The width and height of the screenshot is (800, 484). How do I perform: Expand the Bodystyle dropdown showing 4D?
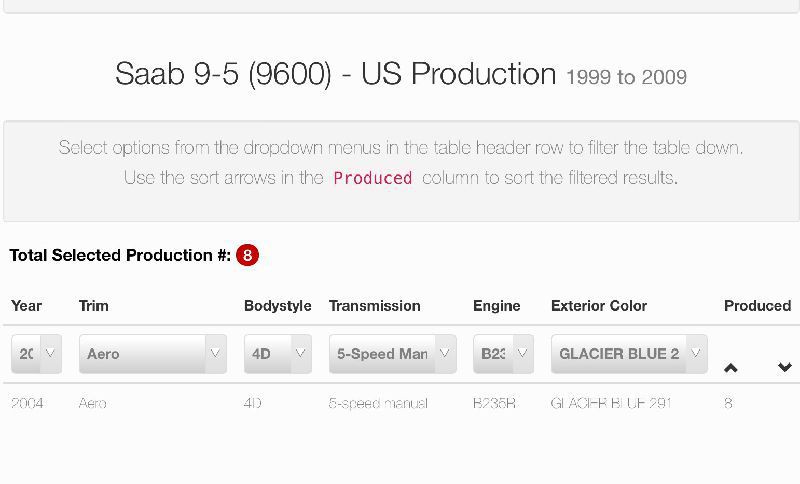tap(277, 354)
